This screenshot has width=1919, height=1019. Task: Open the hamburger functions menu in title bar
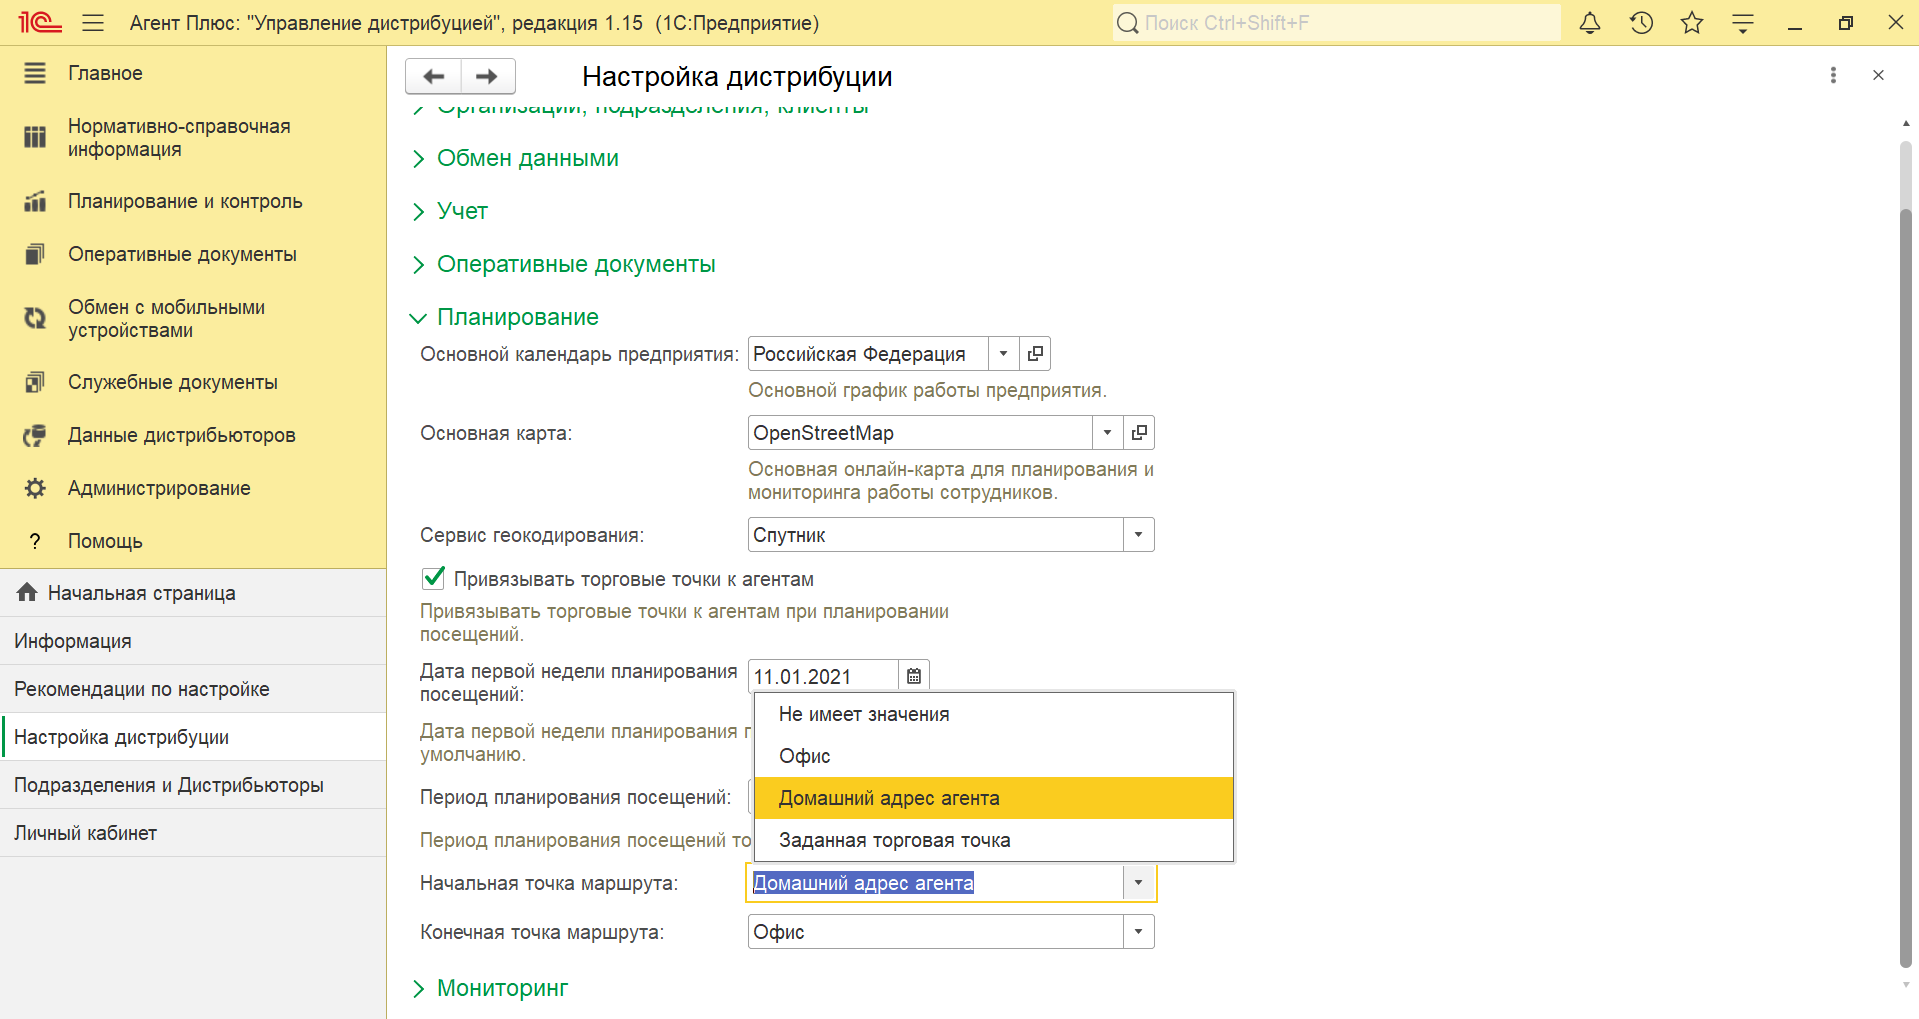pos(93,22)
